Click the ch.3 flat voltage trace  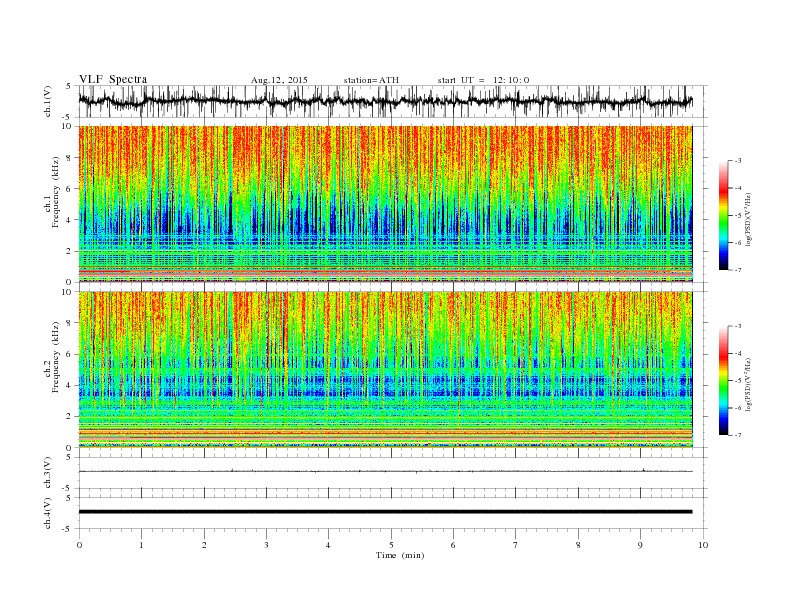pos(385,471)
